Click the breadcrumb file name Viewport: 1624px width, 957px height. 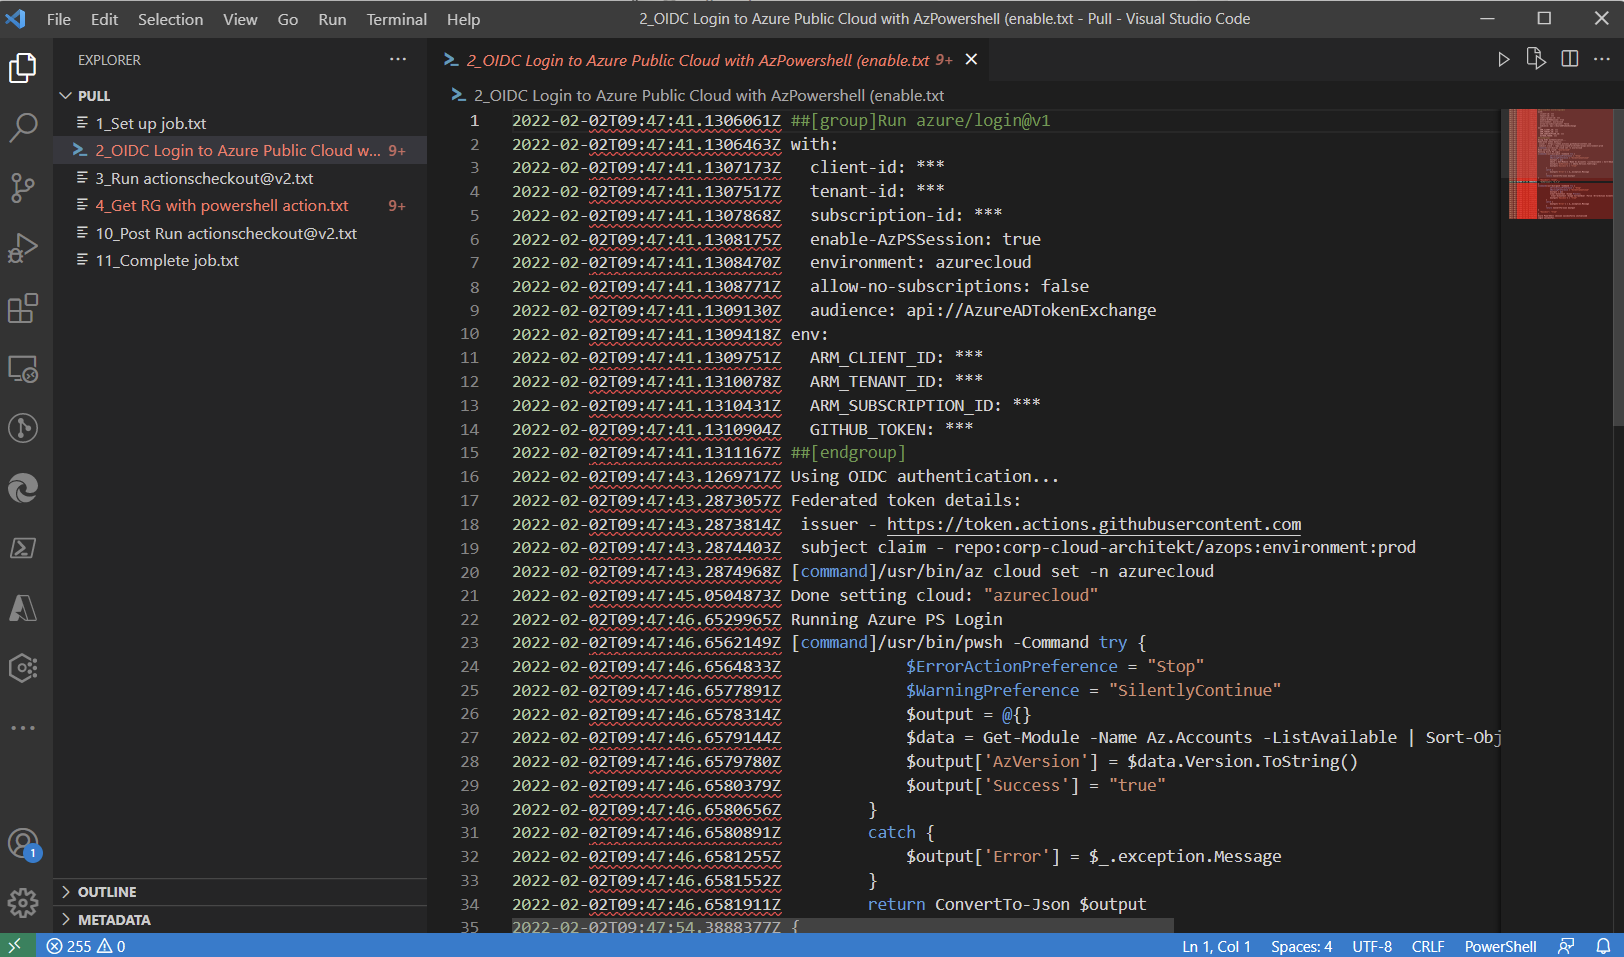pyautogui.click(x=708, y=95)
